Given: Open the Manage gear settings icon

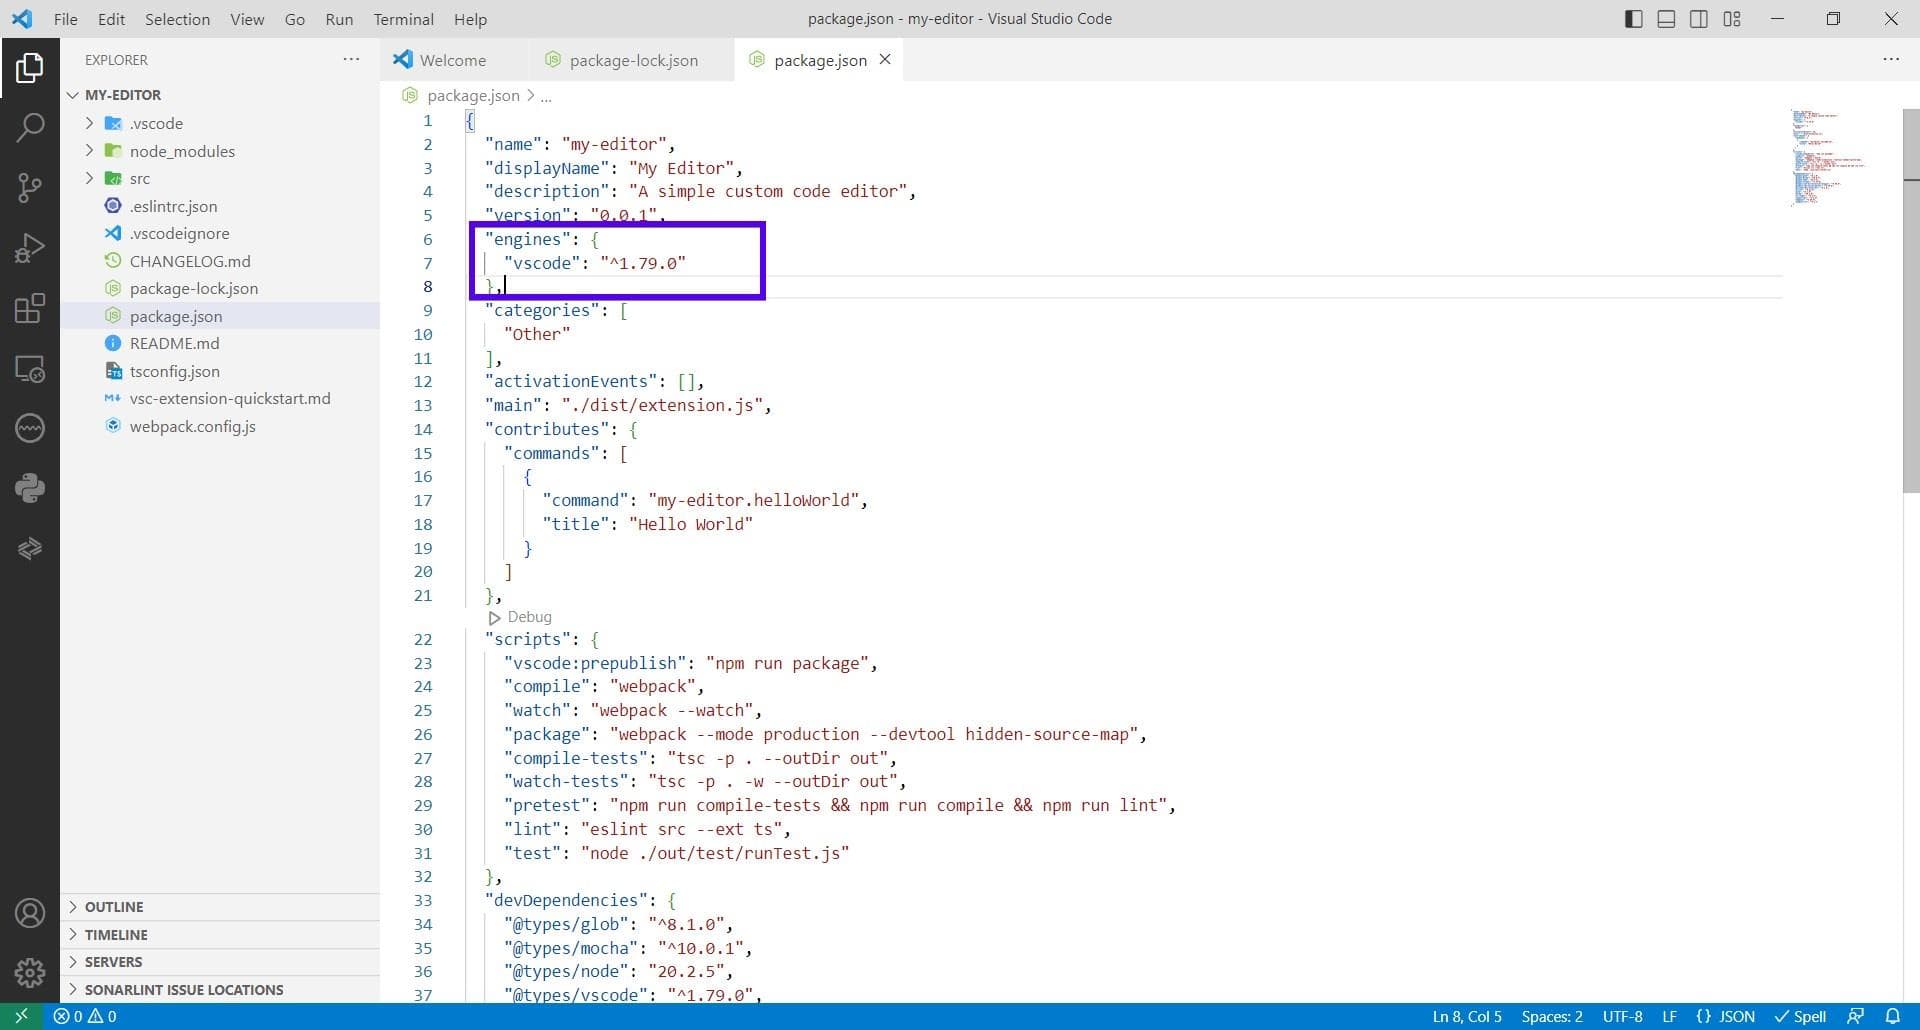Looking at the screenshot, I should point(30,972).
